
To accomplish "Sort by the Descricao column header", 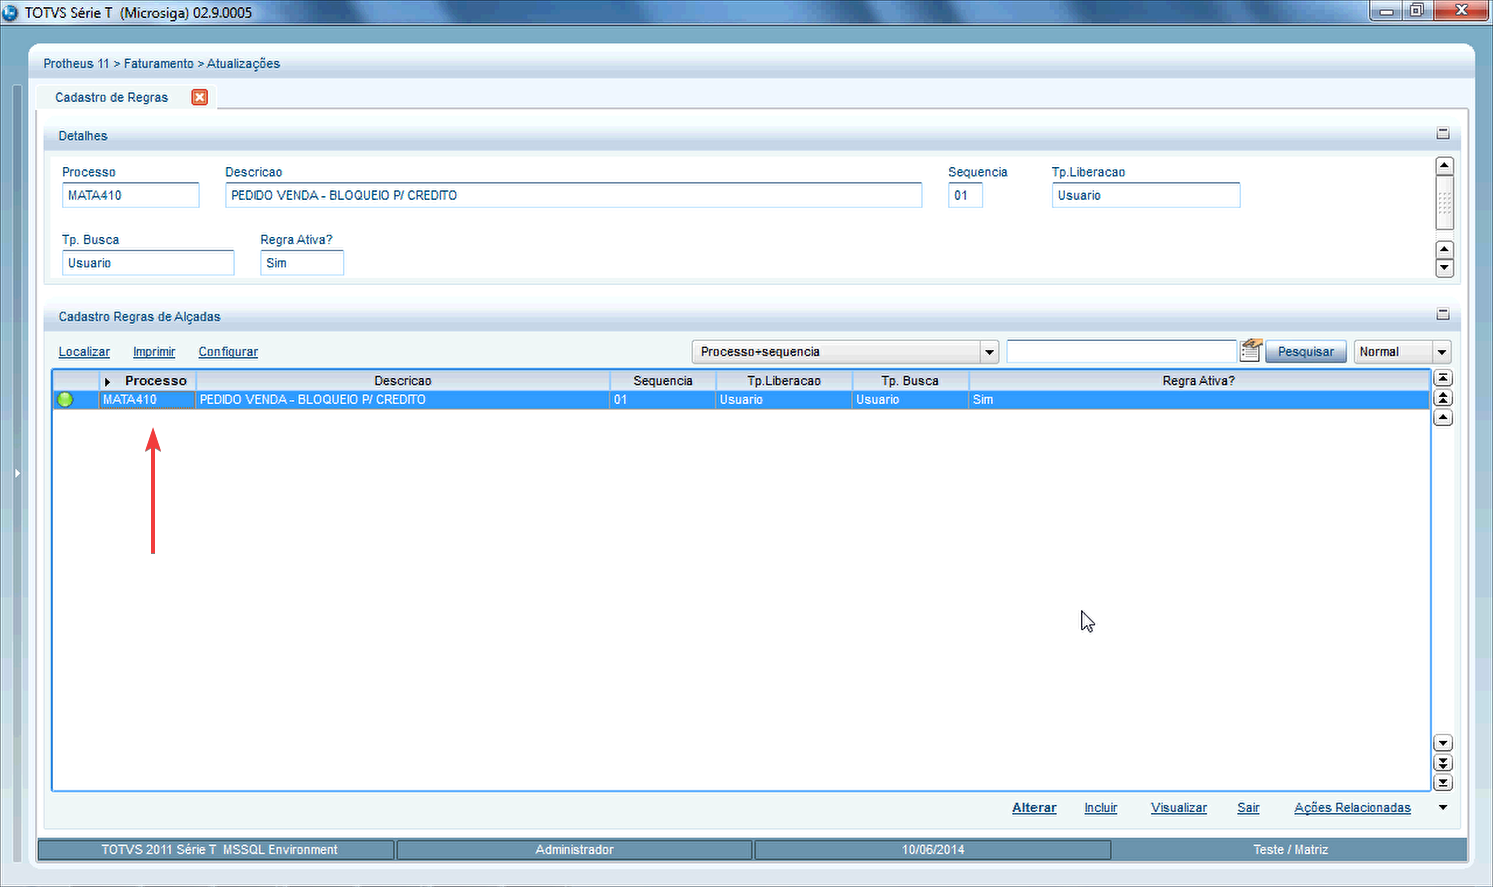I will pos(402,381).
